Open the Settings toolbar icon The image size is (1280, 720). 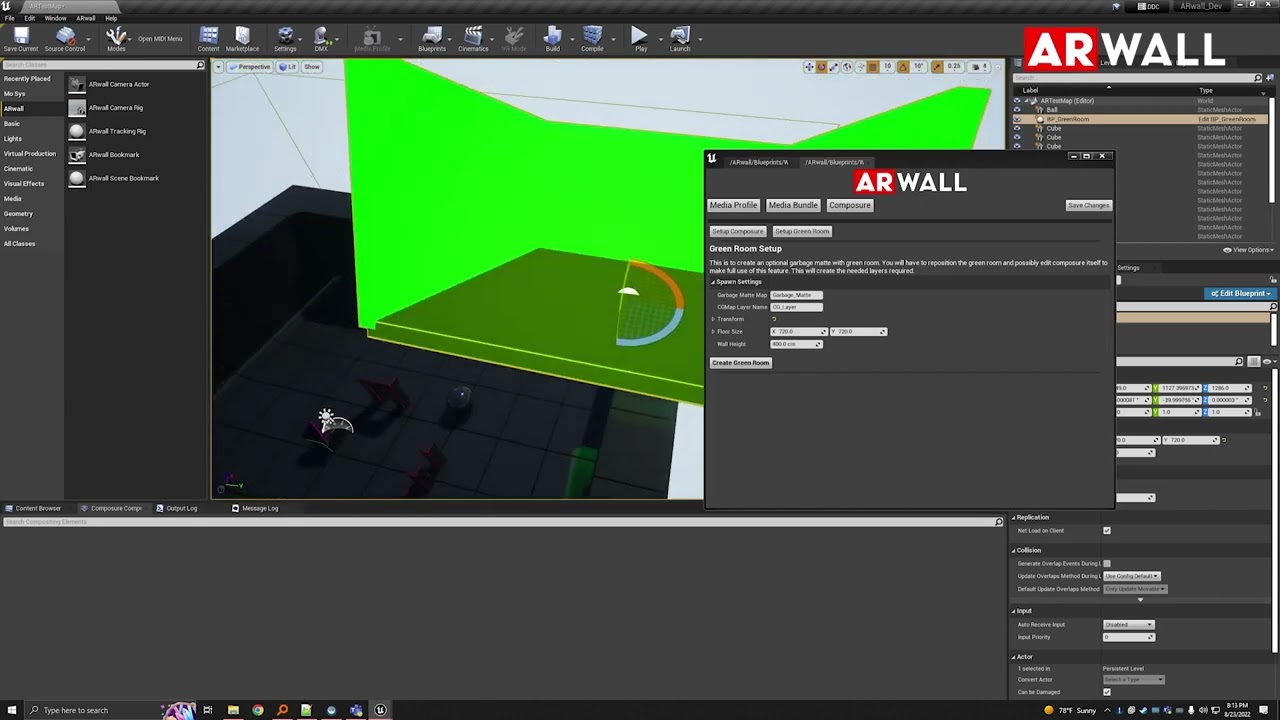coord(285,39)
